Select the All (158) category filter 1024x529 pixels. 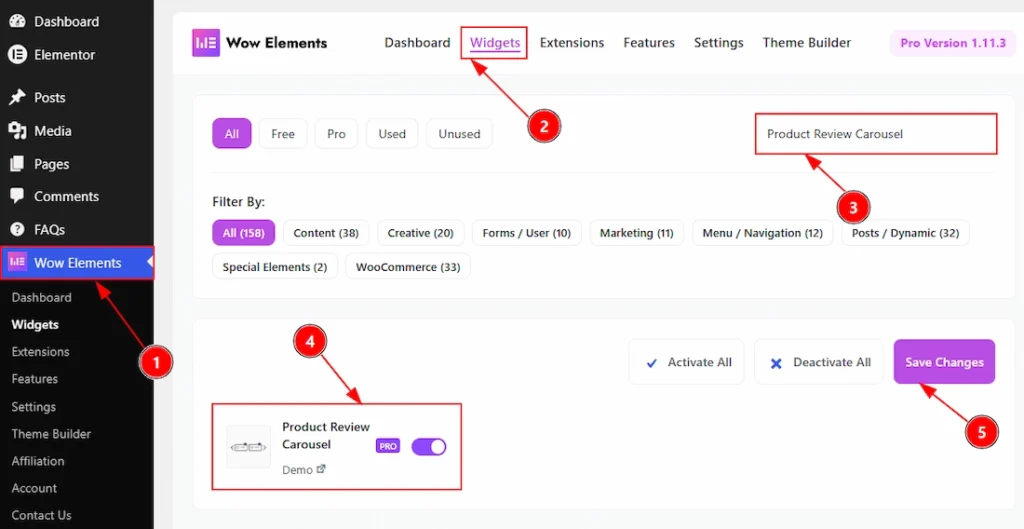point(244,232)
